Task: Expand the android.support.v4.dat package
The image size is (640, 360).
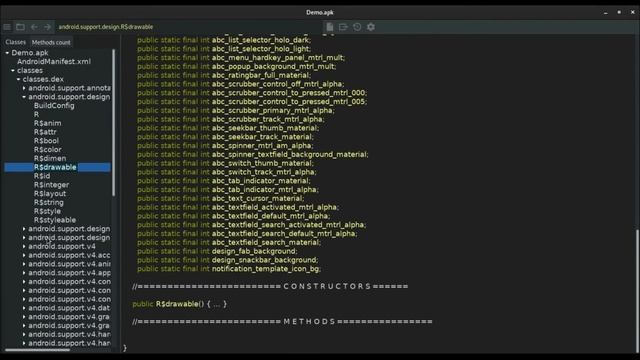Action: click(24, 308)
